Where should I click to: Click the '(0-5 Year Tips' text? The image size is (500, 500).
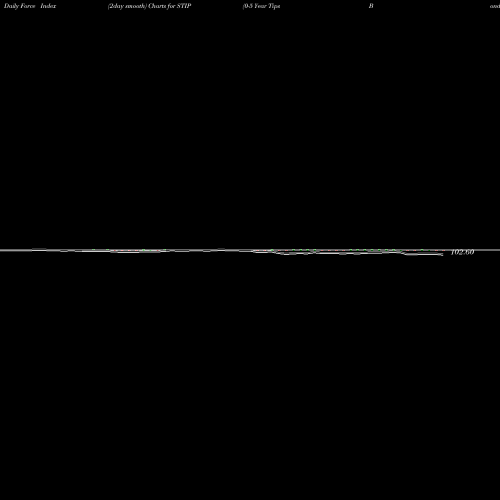point(261,6)
